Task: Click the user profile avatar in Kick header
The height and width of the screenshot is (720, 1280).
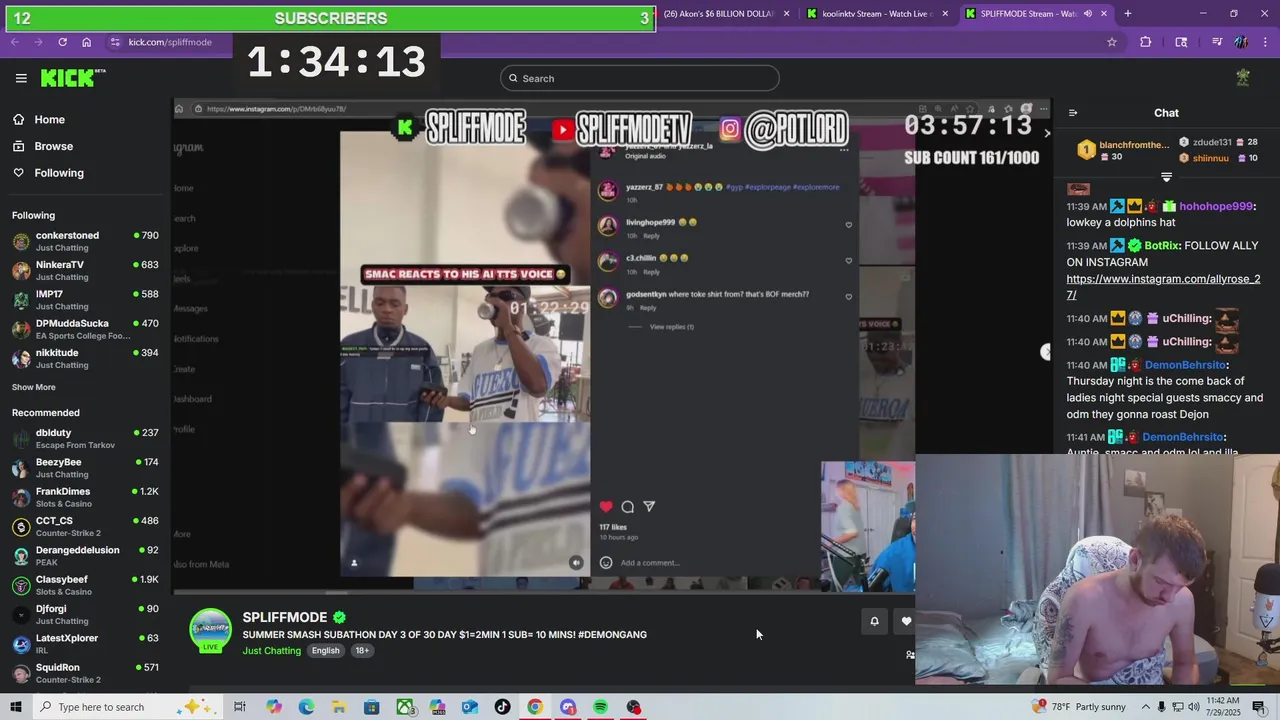Action: click(x=1243, y=78)
